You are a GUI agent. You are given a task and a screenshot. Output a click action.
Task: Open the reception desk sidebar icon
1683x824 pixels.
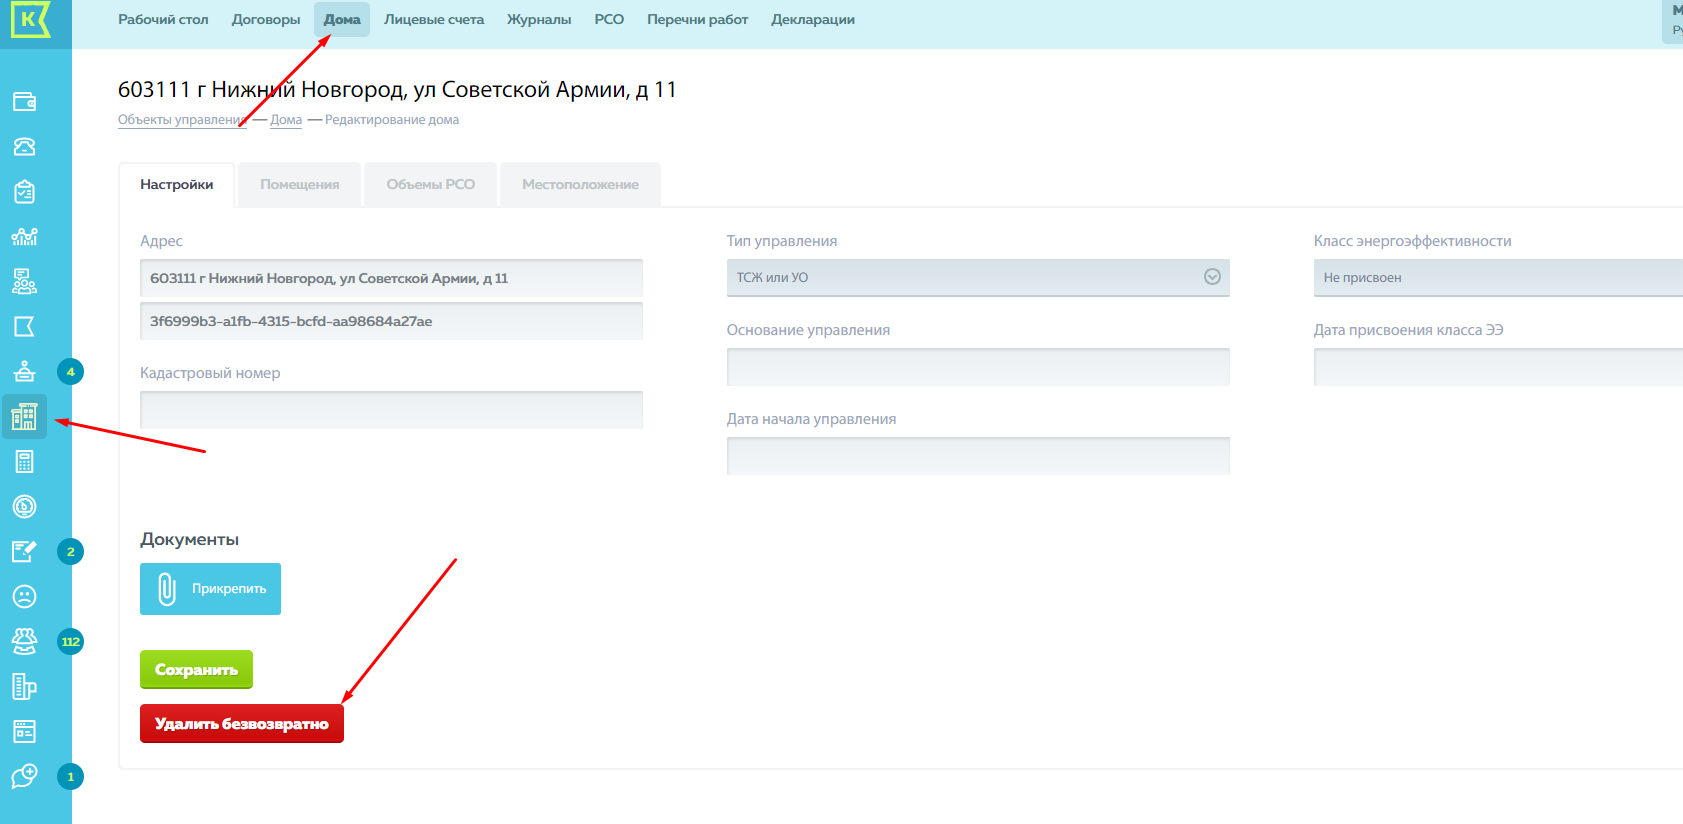point(24,372)
